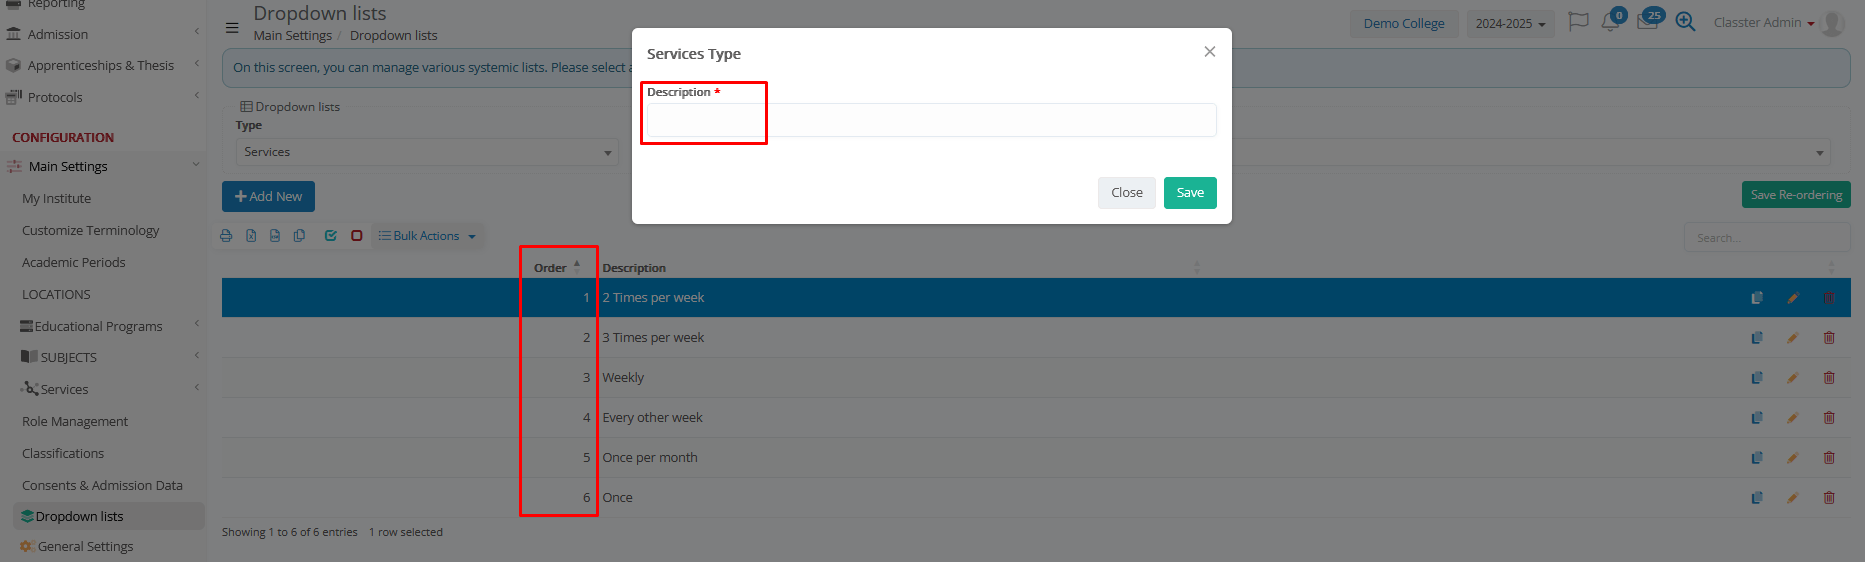Image resolution: width=1865 pixels, height=562 pixels.
Task: Click the notifications bell icon
Action: [1609, 22]
